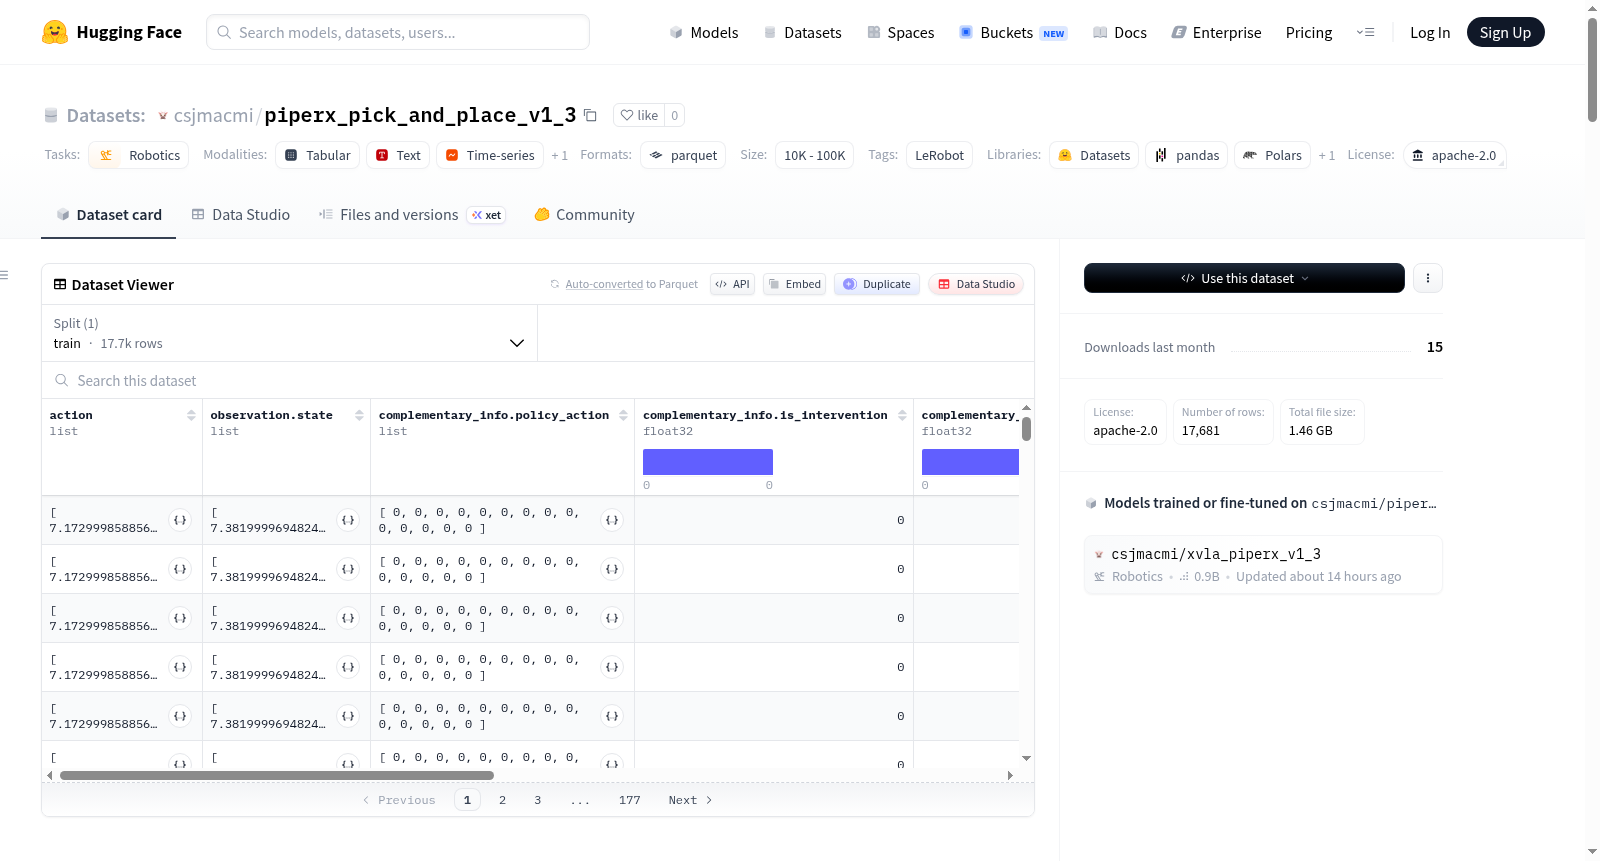Go to the Community tab
Image resolution: width=1600 pixels, height=861 pixels.
click(x=585, y=215)
